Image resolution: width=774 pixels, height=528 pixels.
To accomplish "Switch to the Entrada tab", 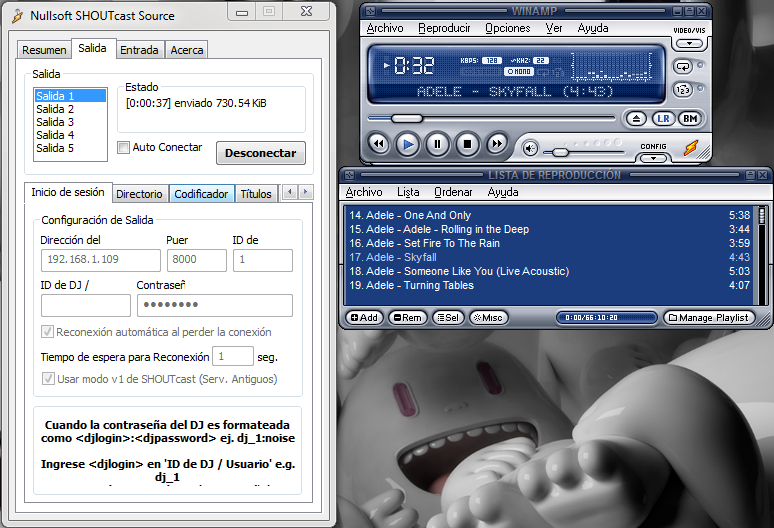I will (139, 50).
